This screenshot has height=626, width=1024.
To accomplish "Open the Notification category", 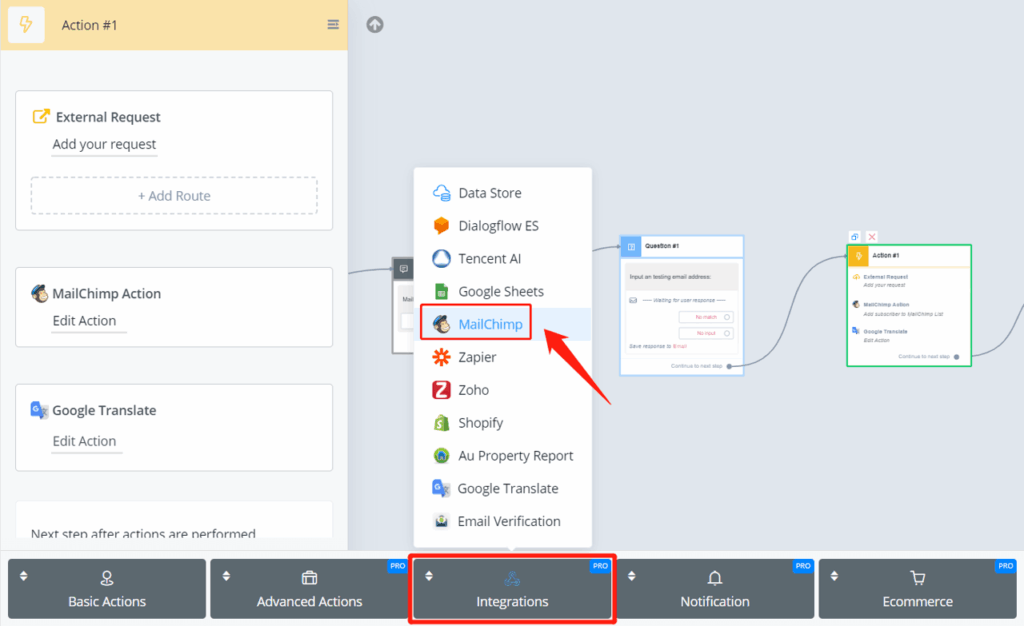I will (x=714, y=590).
